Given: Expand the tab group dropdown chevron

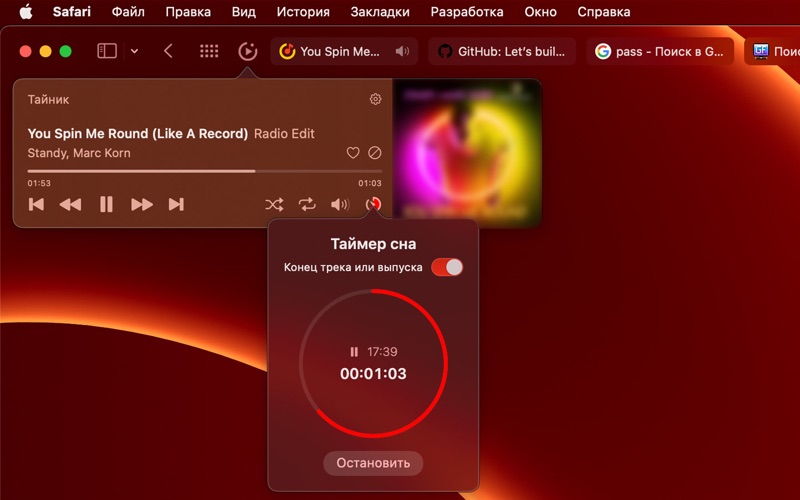Looking at the screenshot, I should [134, 51].
